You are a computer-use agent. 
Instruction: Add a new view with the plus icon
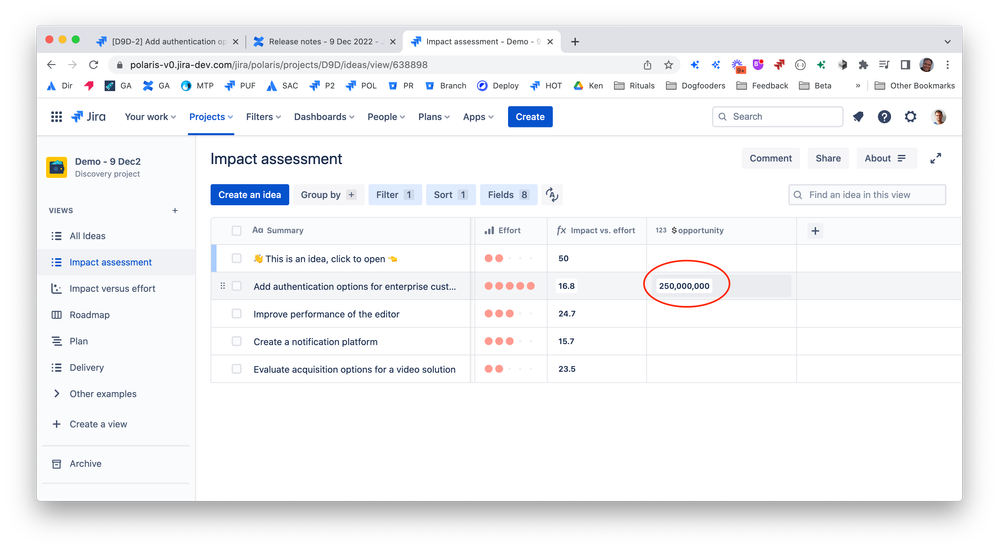point(175,210)
